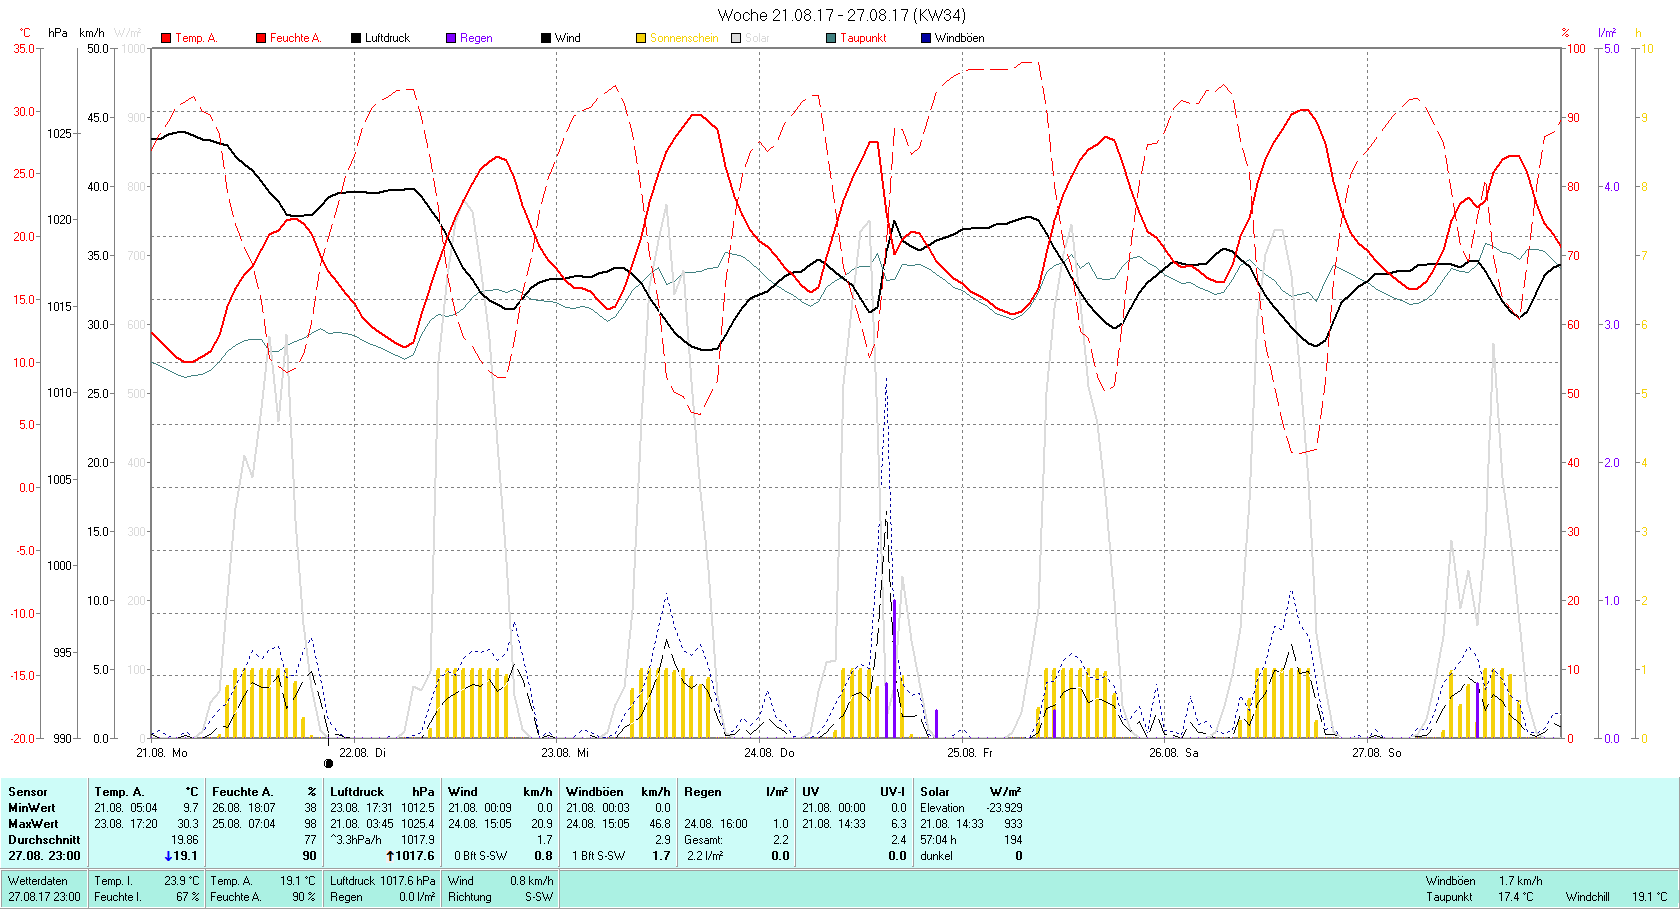Click the 'Gesamt:' rain total label
The image size is (1680, 909).
(x=703, y=840)
